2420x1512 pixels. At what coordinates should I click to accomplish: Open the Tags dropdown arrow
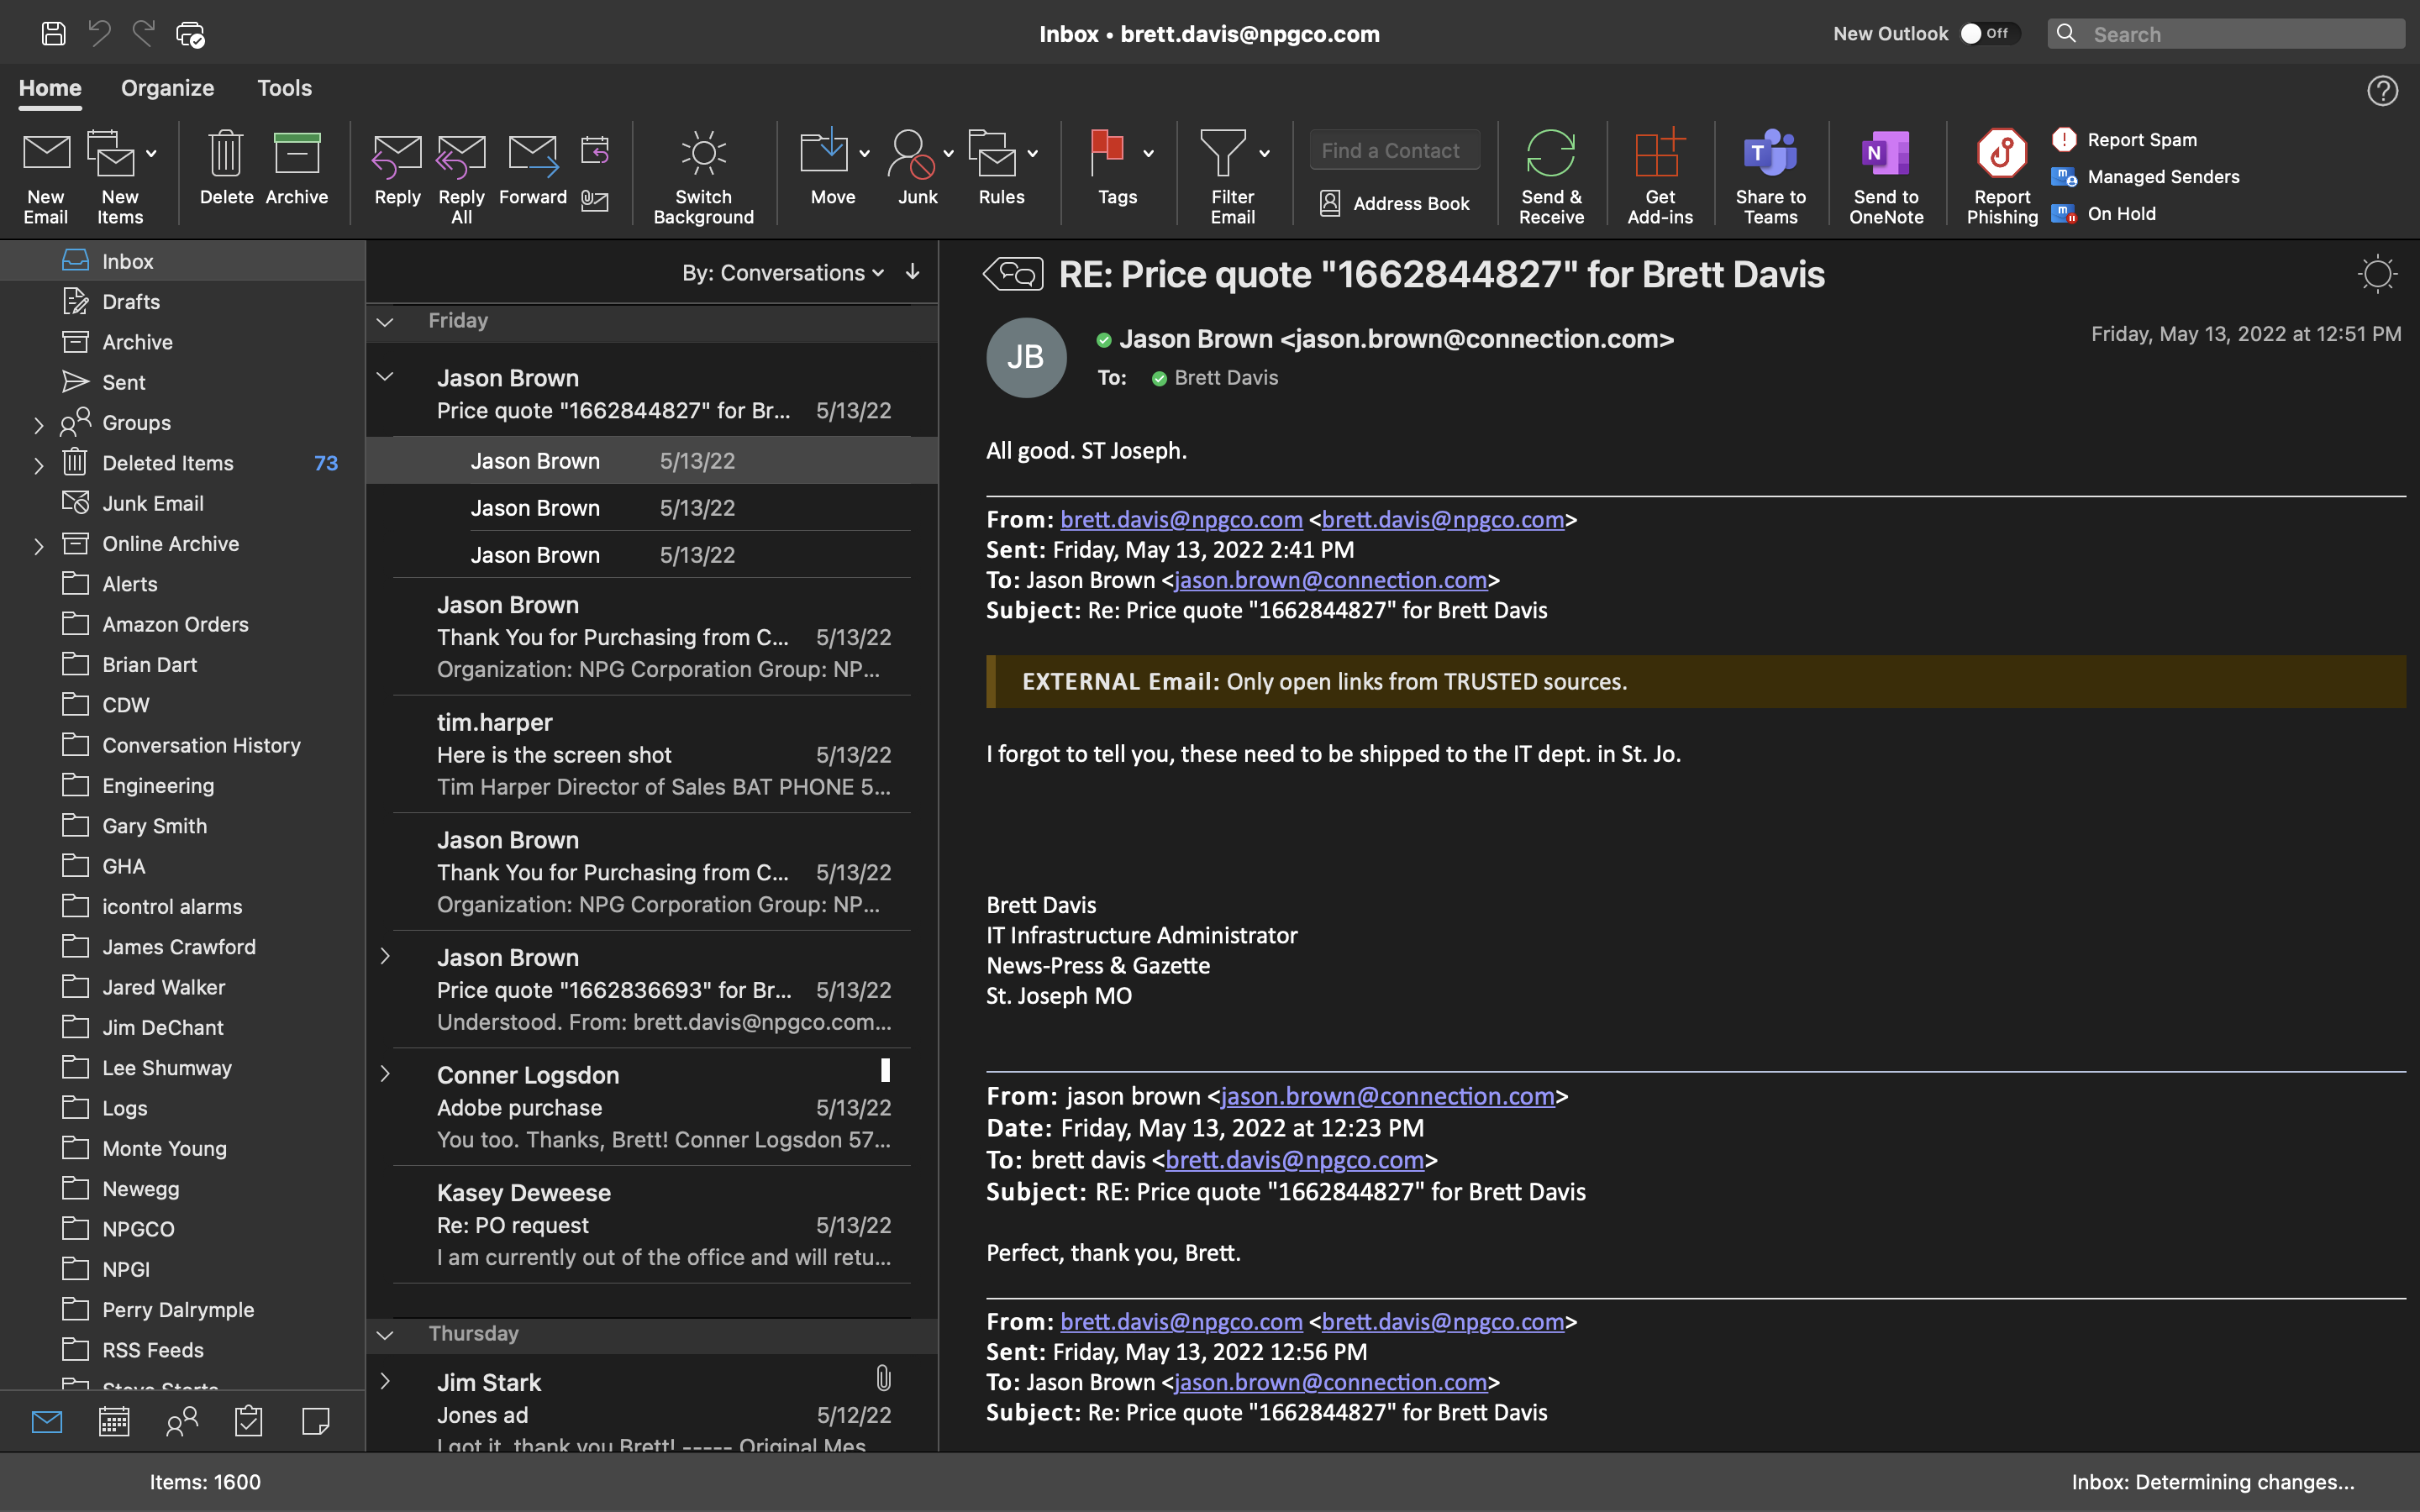[1148, 154]
